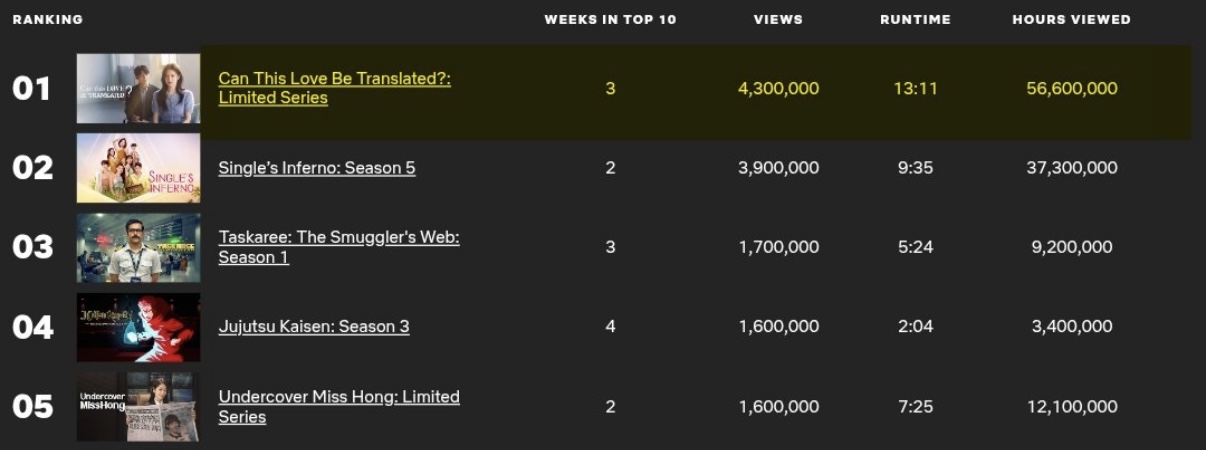Click the Ranking column header

(47, 19)
